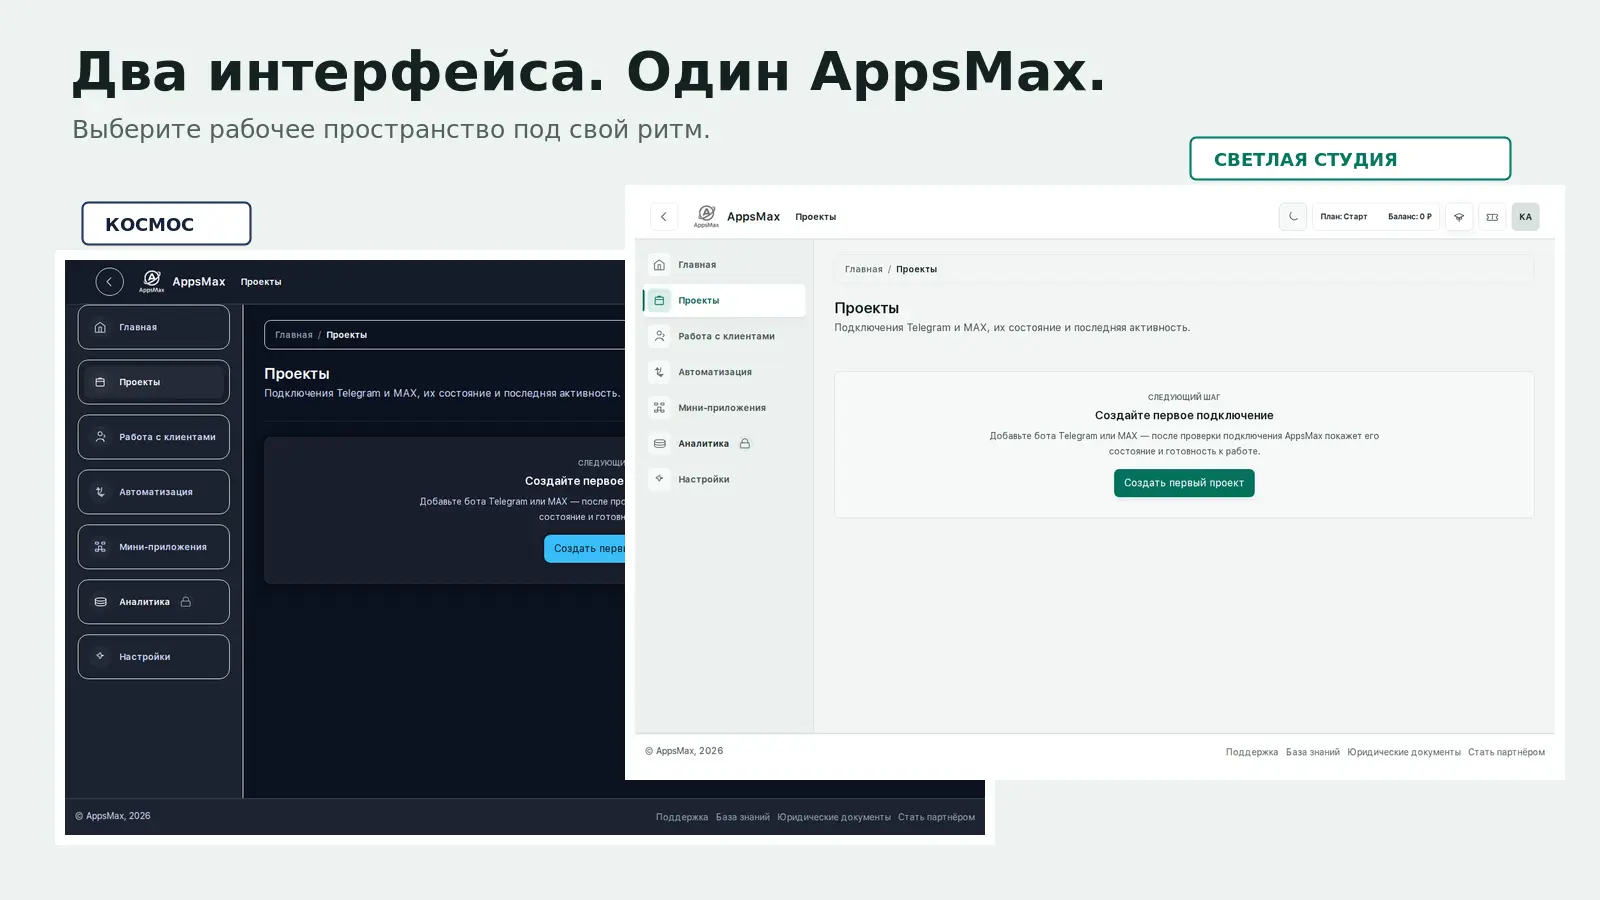This screenshot has height=900, width=1600.
Task: Select Работа с клиентами label in light sidebar
Action: [727, 337]
